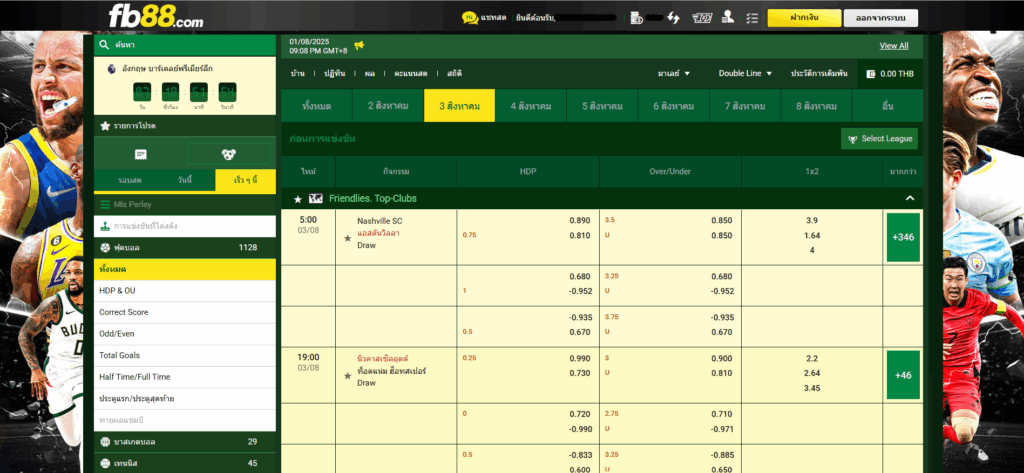
Task: Open the ประวัติการเดิมพัน bet history link
Action: pos(819,74)
